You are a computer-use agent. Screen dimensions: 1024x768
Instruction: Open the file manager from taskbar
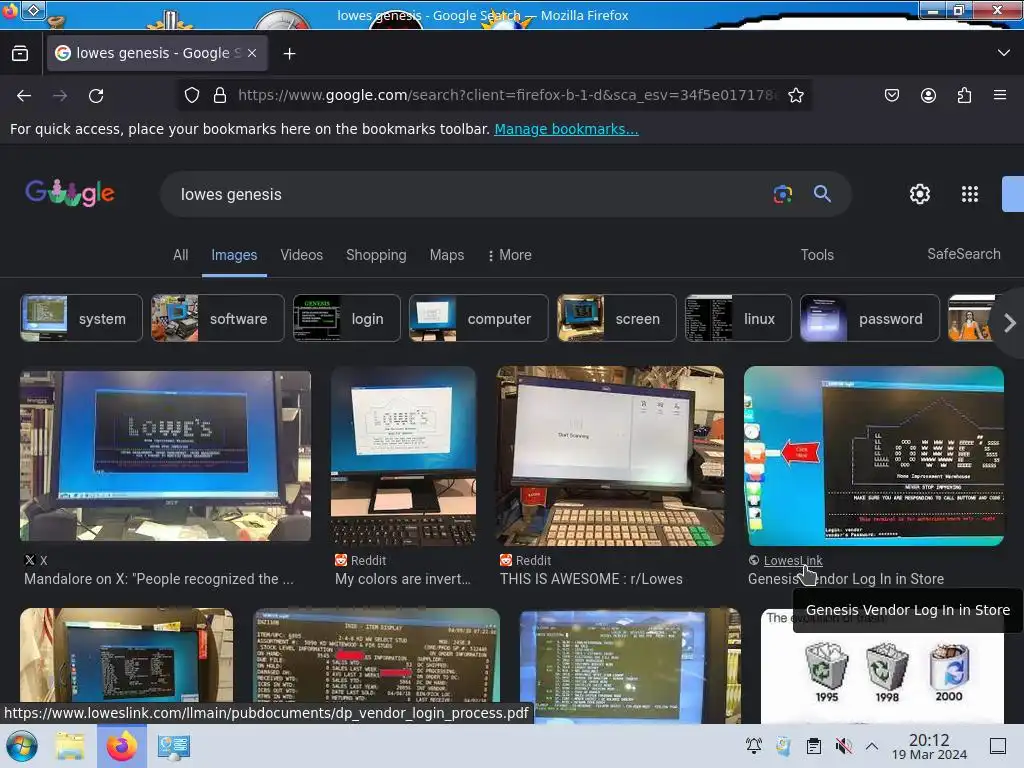[69, 746]
